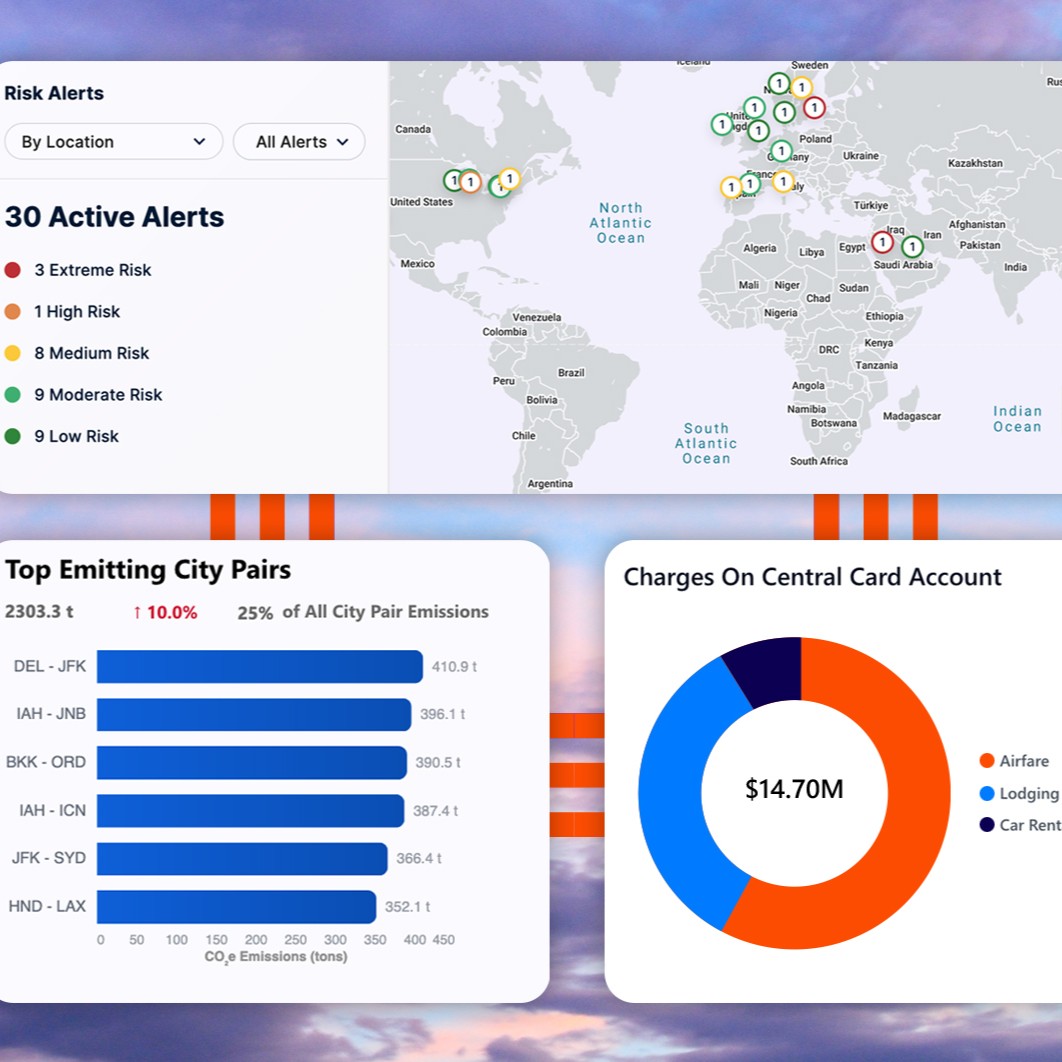Viewport: 1062px width, 1062px height.
Task: Click the Car Rental legend entry
Action: [x=1020, y=825]
